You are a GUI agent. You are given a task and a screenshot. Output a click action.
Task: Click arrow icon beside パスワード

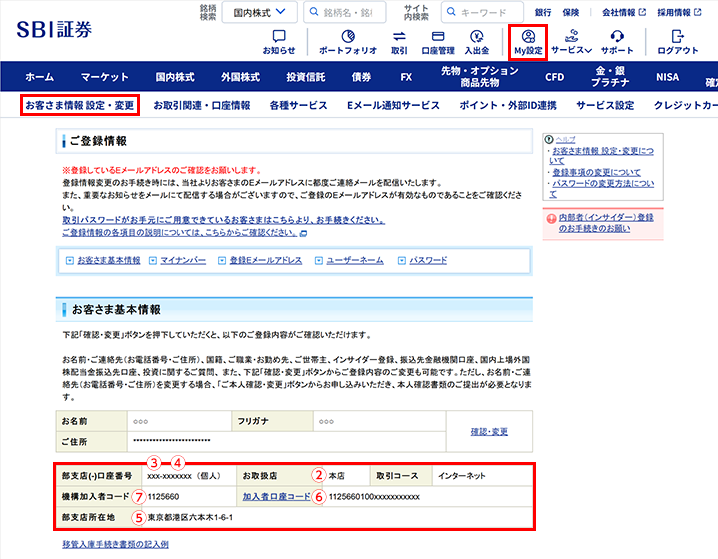(402, 261)
